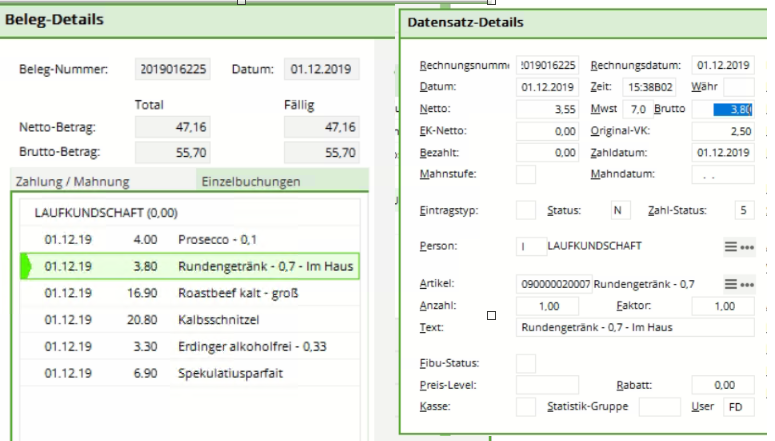The width and height of the screenshot is (775, 441).
Task: Click Datensatz-Details Datum field
Action: point(547,87)
